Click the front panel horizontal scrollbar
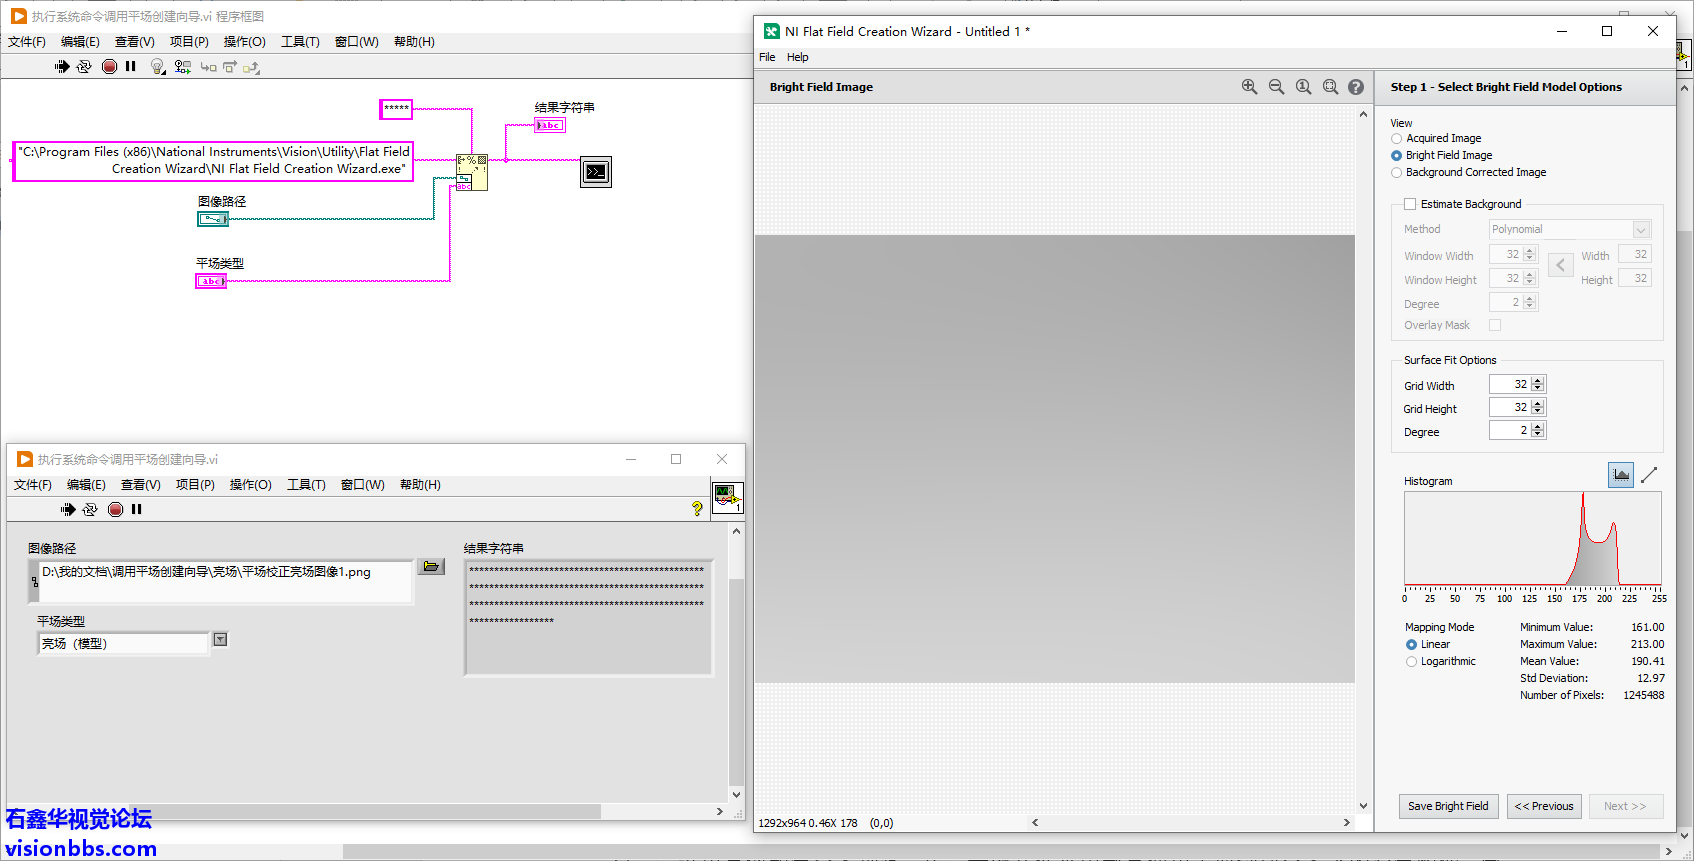 (x=364, y=812)
